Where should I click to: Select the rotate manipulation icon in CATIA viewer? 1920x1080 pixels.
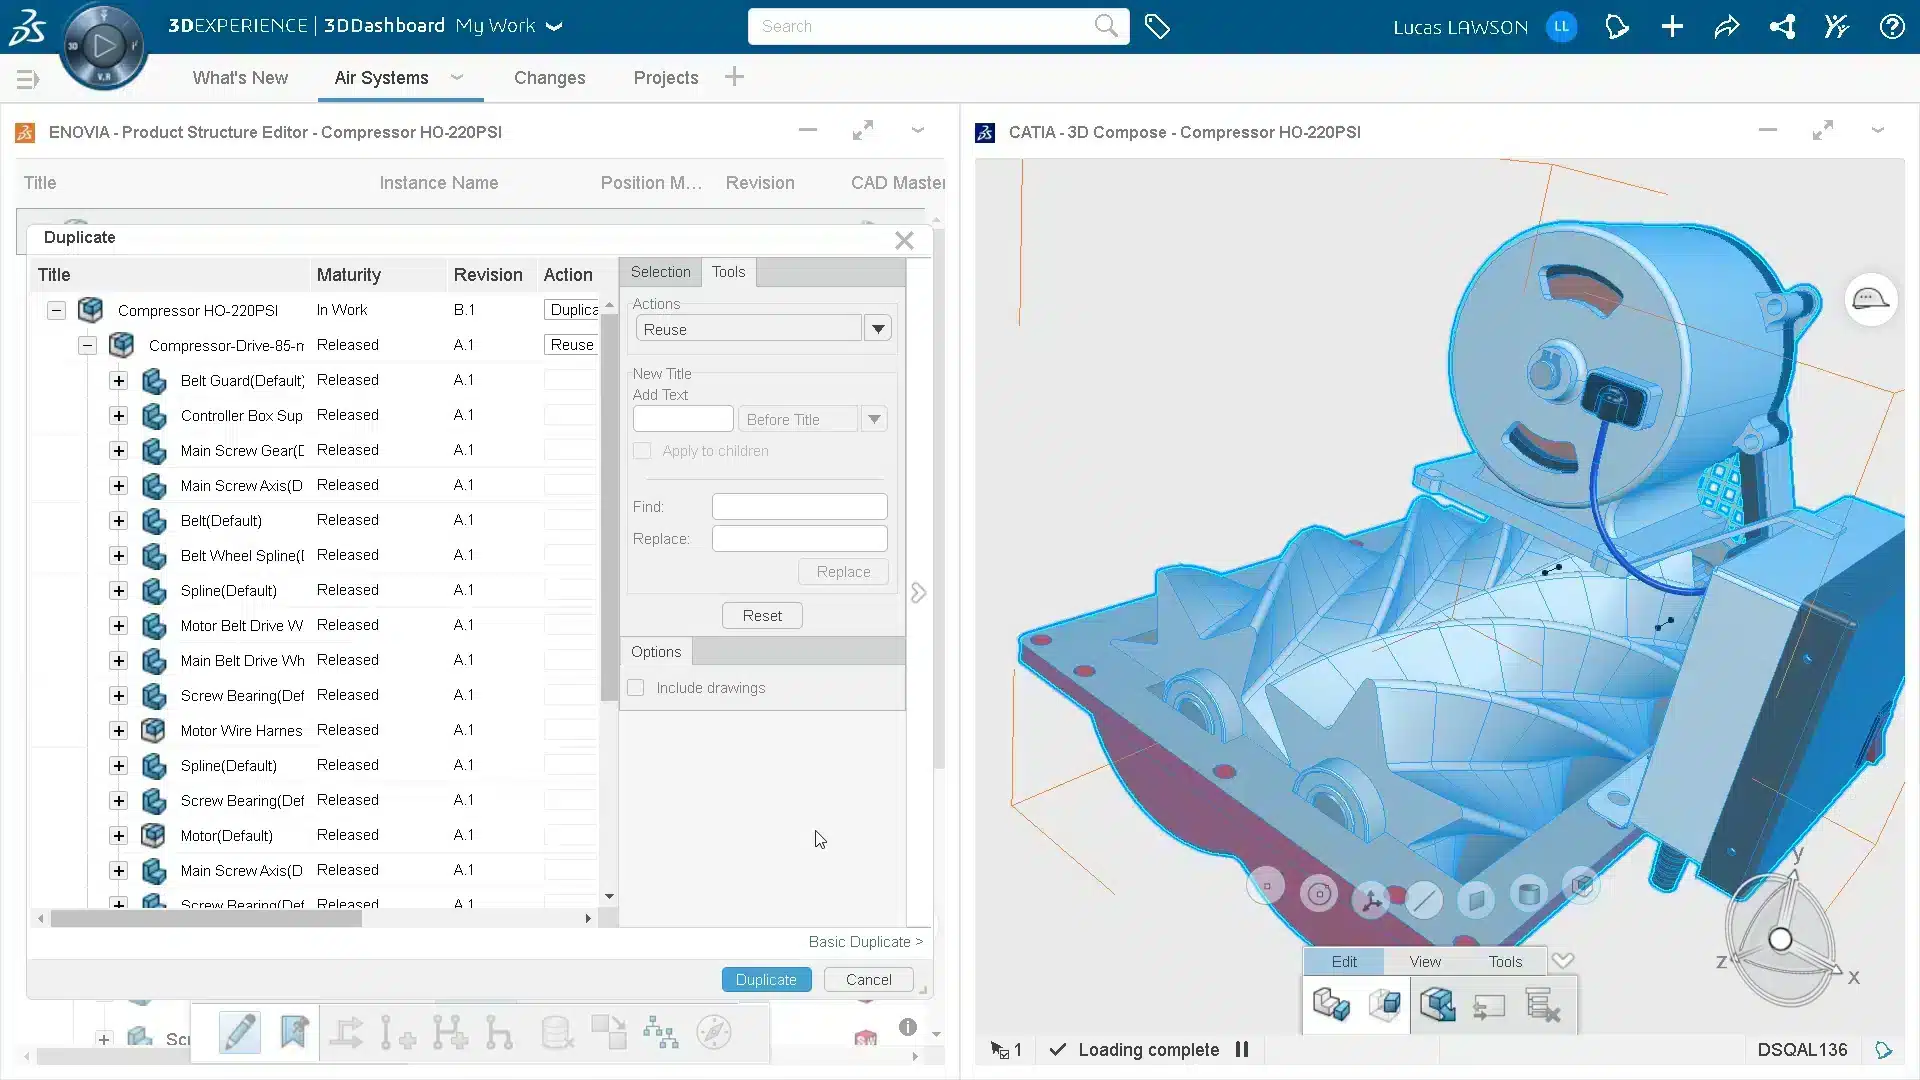(x=1319, y=893)
